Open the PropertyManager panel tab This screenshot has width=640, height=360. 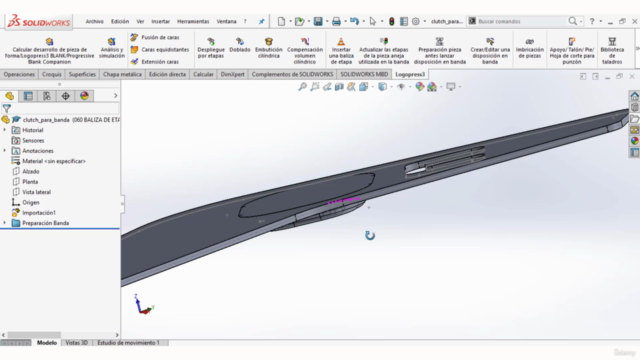pyautogui.click(x=28, y=96)
